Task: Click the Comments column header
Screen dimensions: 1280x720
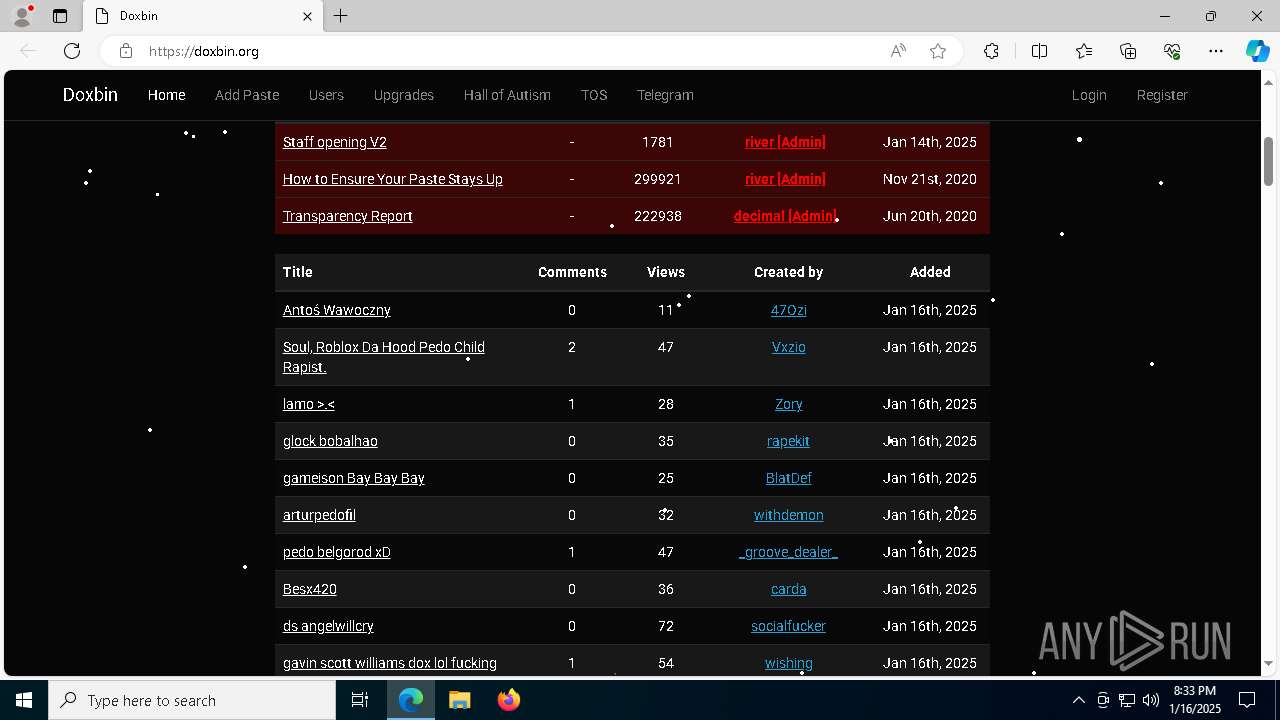Action: click(572, 272)
